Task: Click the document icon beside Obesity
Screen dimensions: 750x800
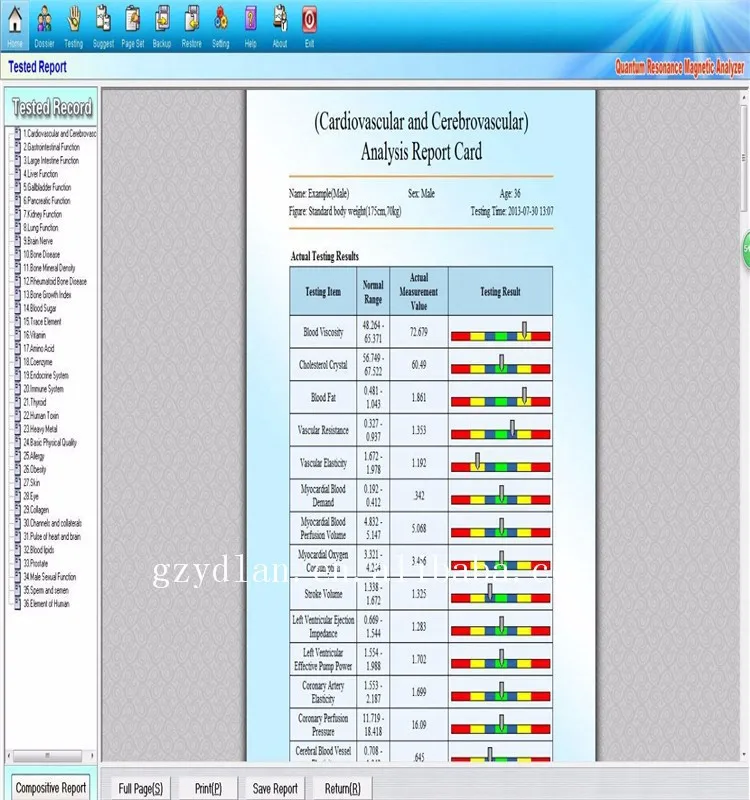Action: click(x=17, y=469)
